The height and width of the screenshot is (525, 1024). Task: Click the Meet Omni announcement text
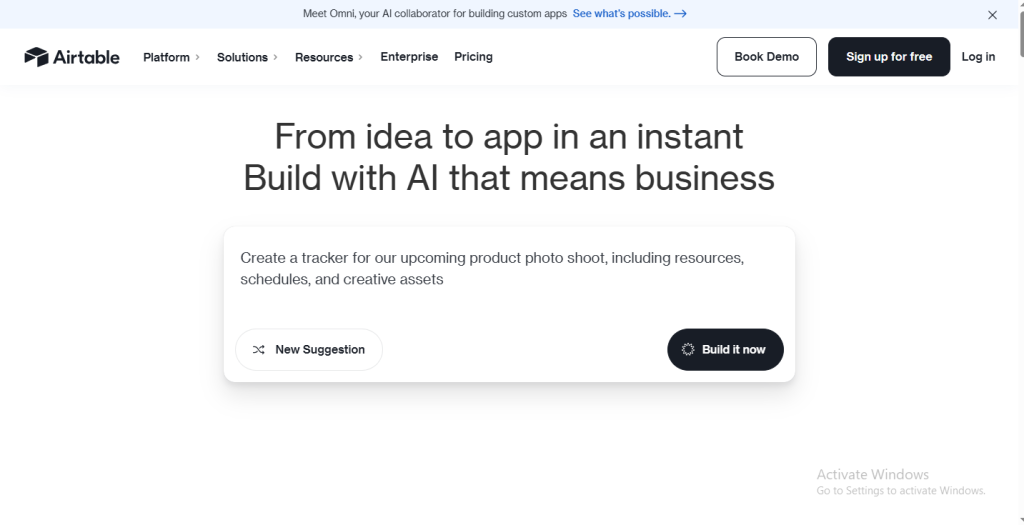coord(434,14)
